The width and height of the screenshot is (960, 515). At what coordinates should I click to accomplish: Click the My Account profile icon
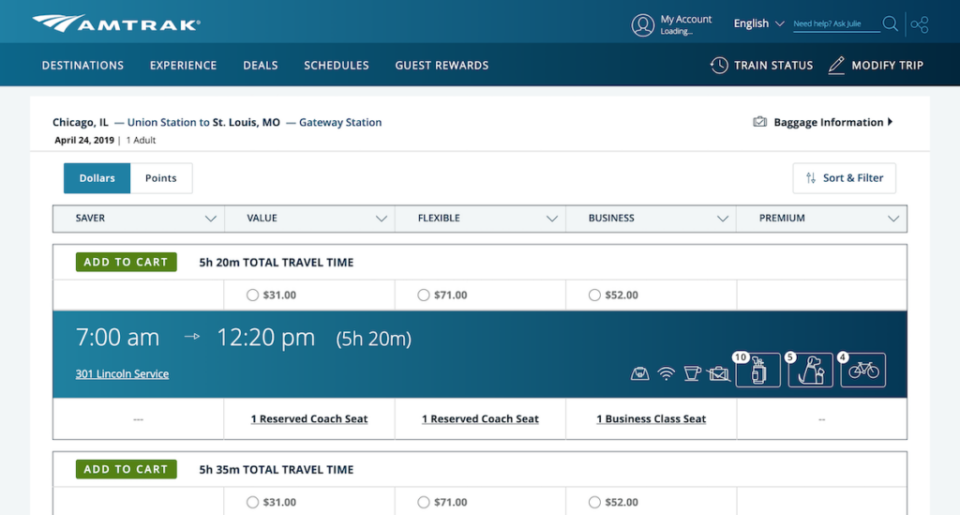[643, 25]
